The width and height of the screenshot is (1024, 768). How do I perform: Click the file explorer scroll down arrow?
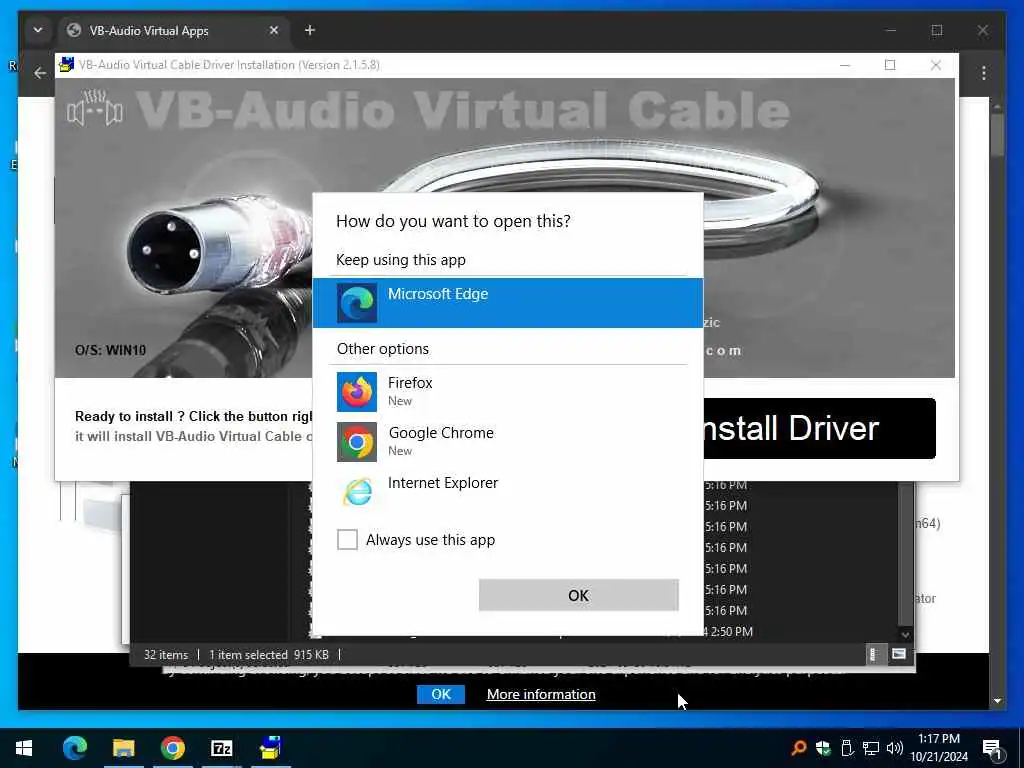click(904, 634)
